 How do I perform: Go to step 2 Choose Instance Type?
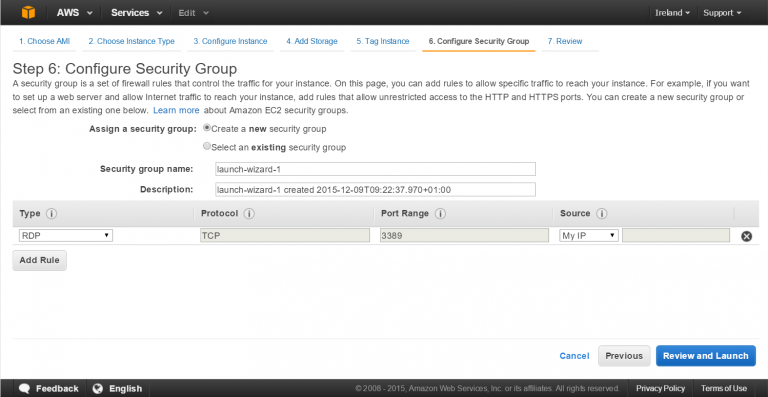[x=131, y=41]
